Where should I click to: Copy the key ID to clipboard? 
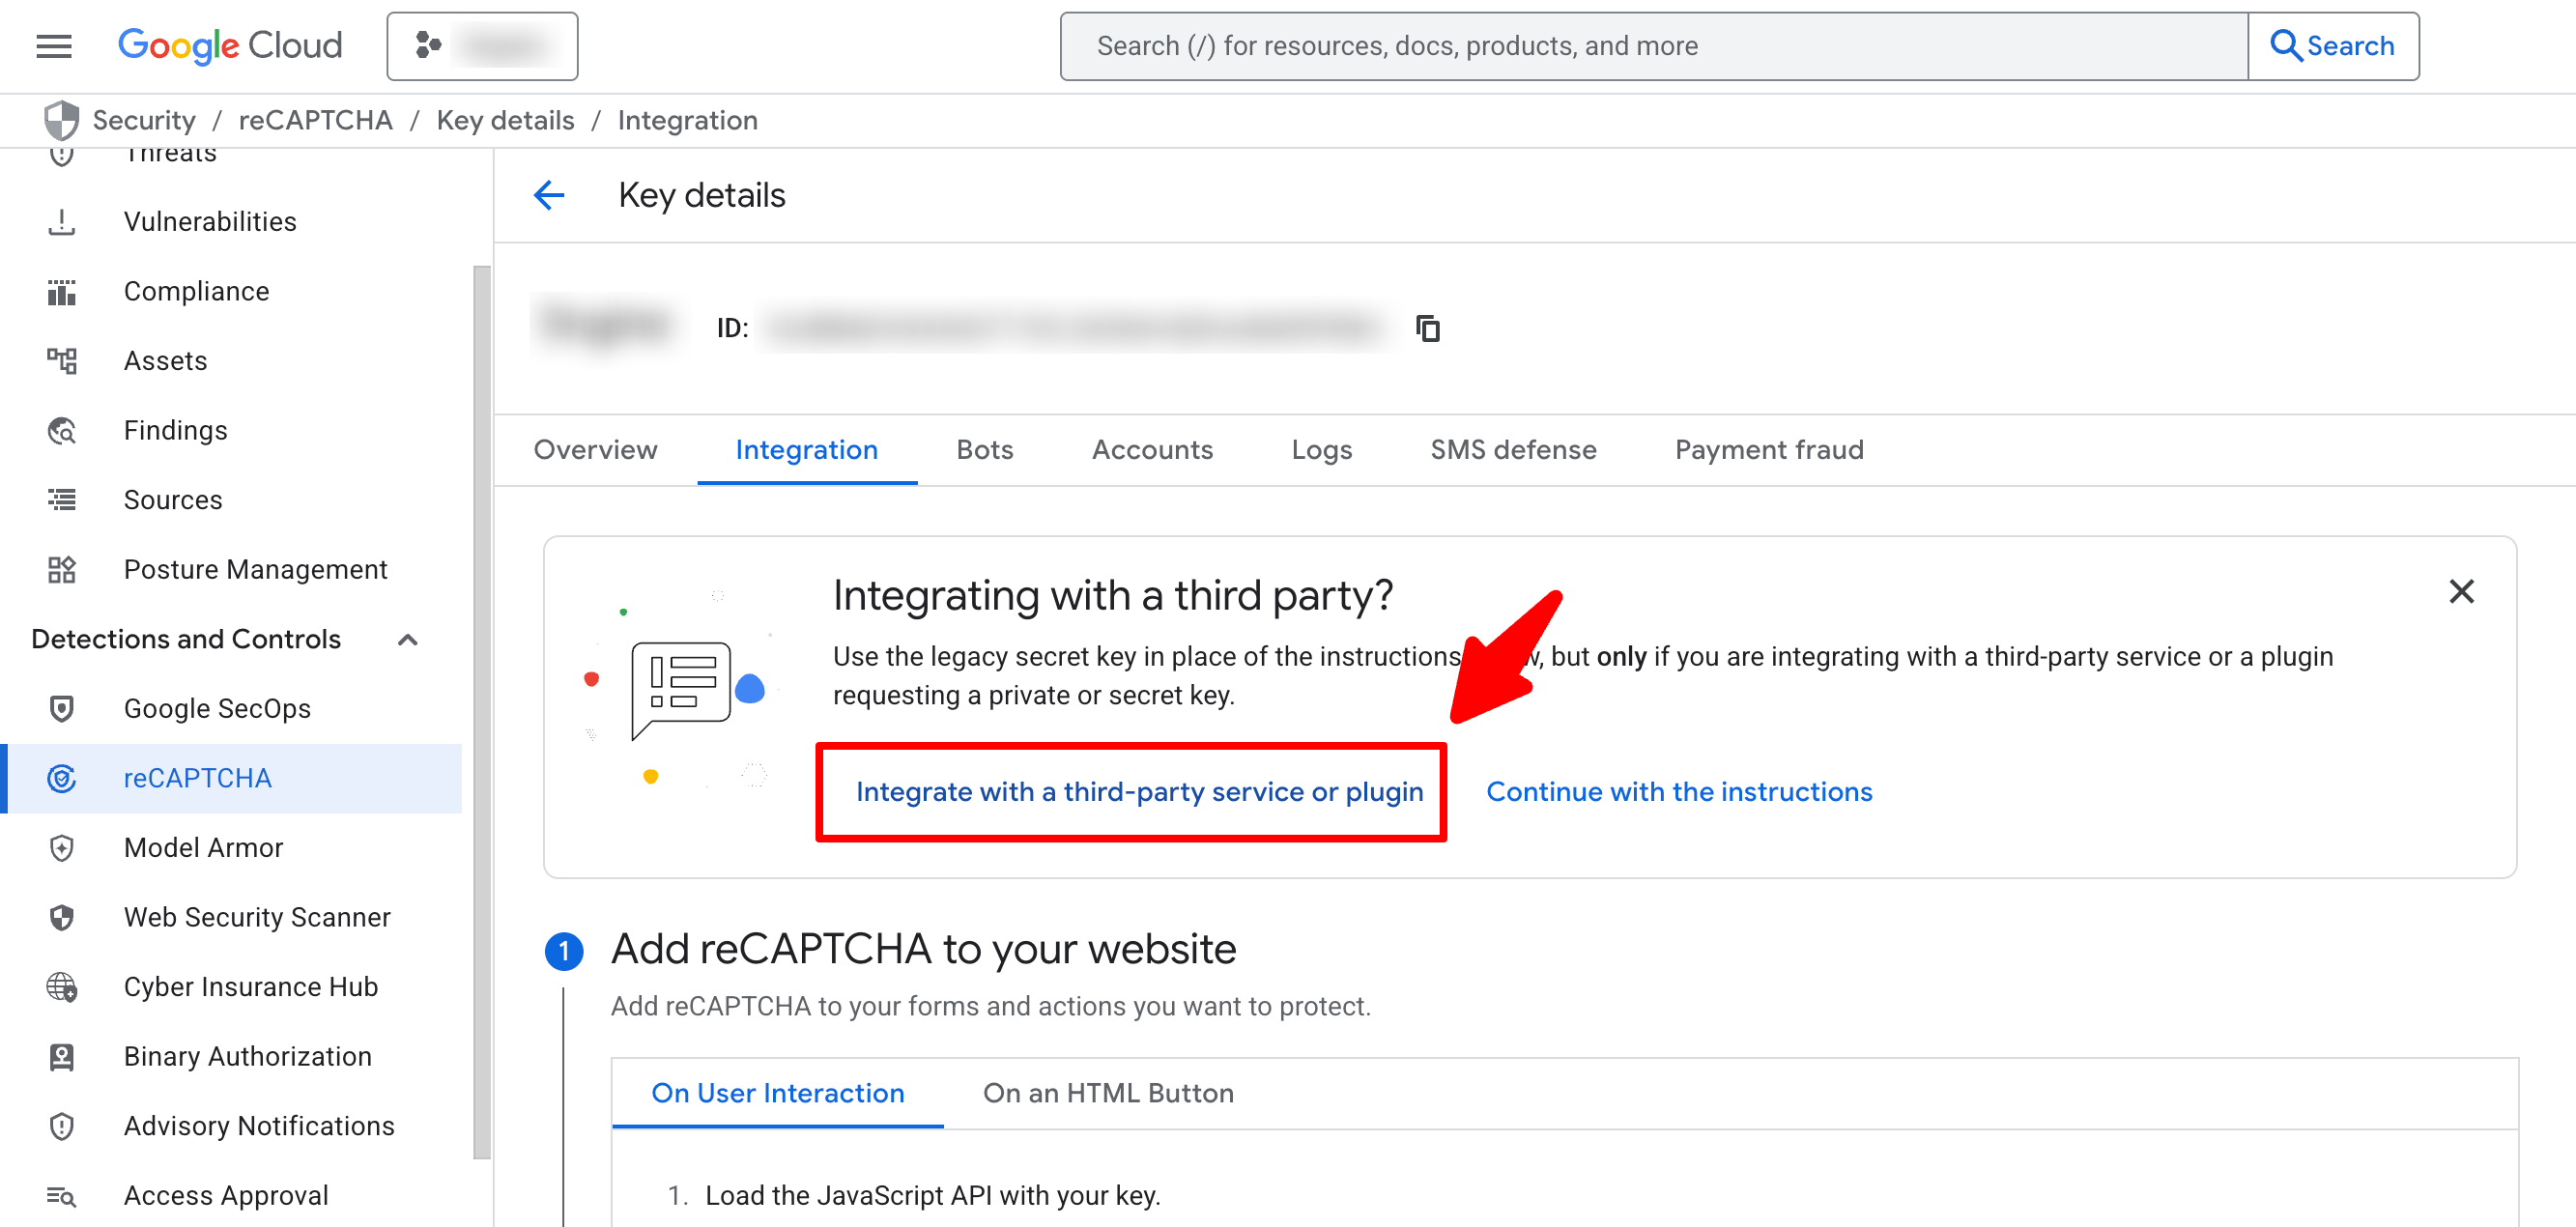pyautogui.click(x=1427, y=328)
